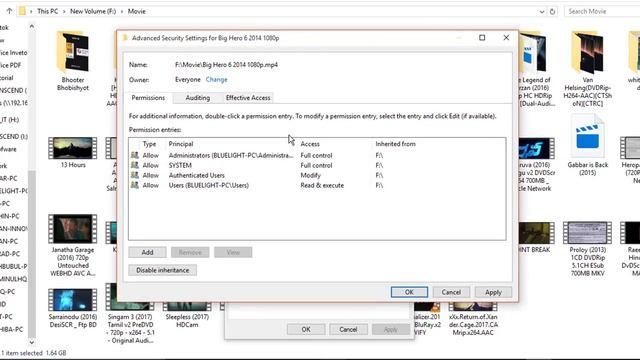Click the folder icon in the address bar
Viewport: 640px width, 360px height.
pyautogui.click(x=22, y=11)
